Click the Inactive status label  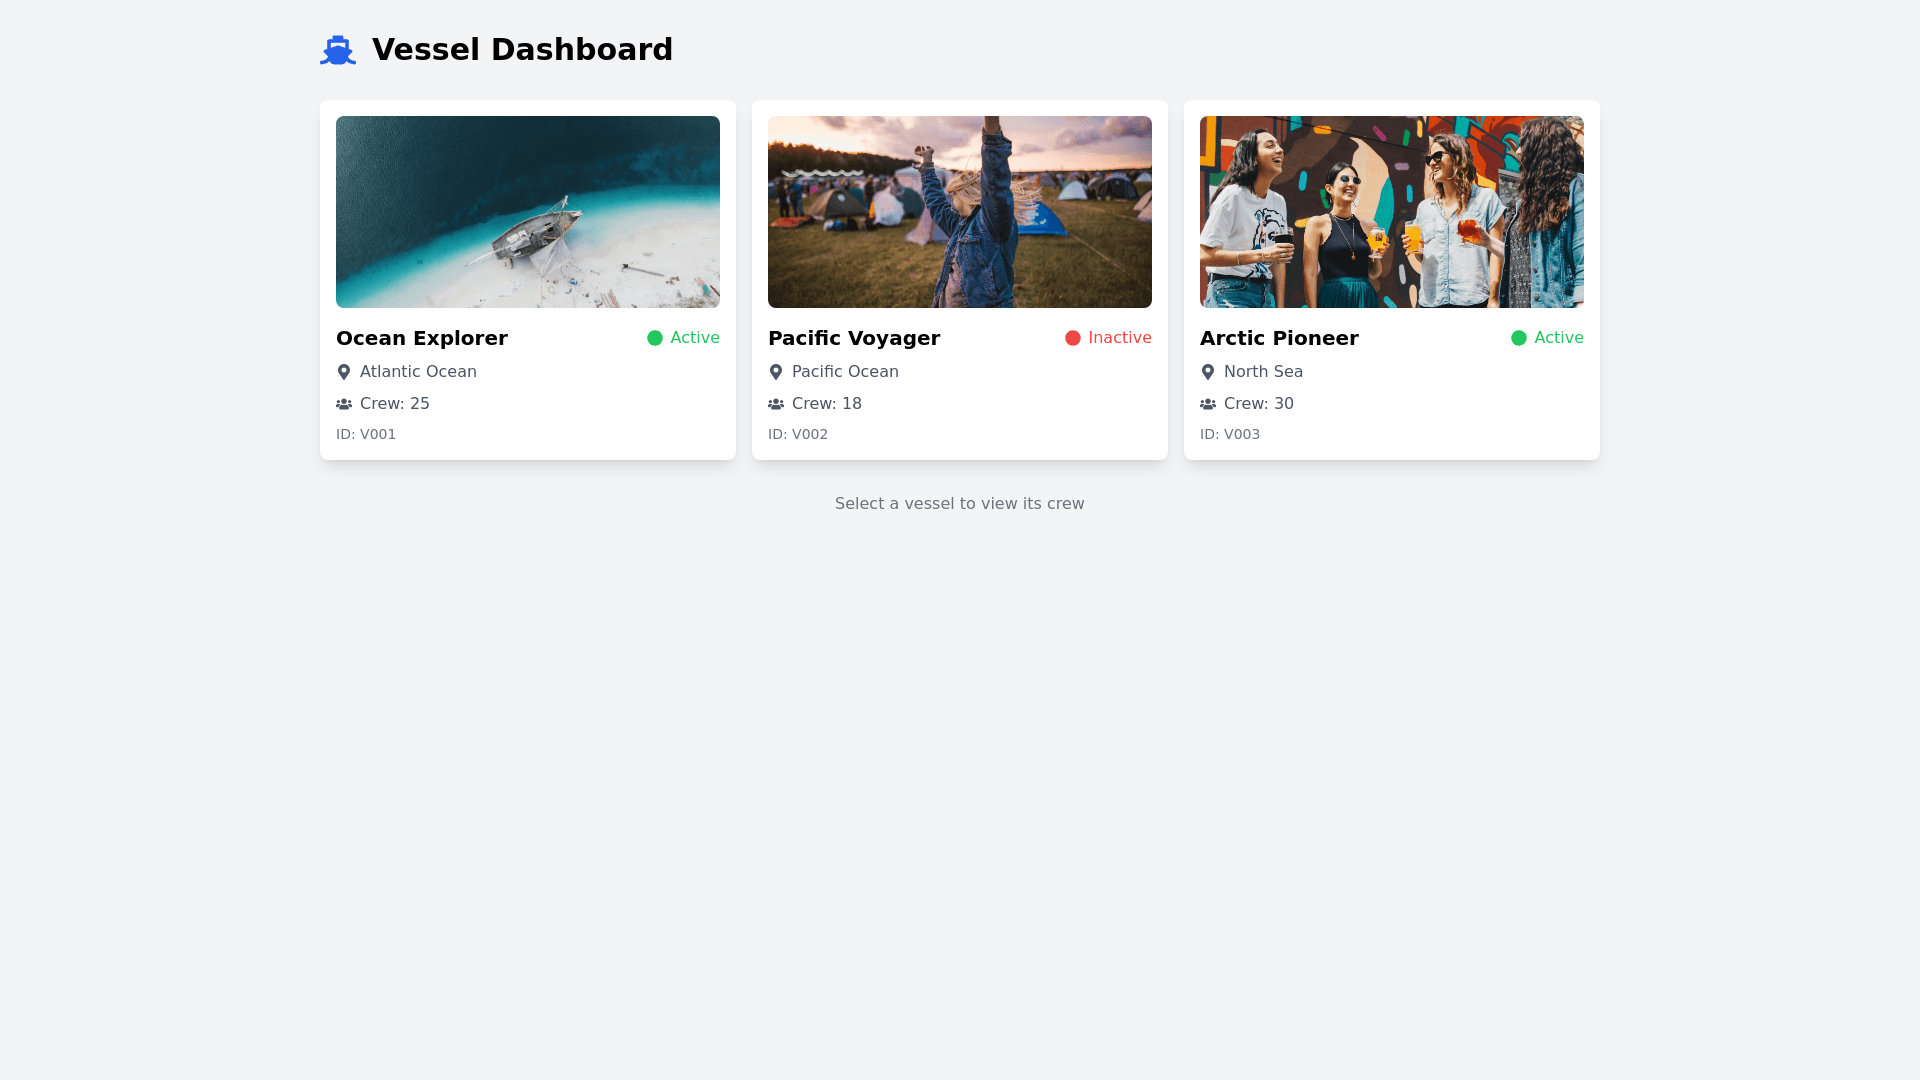click(1119, 338)
